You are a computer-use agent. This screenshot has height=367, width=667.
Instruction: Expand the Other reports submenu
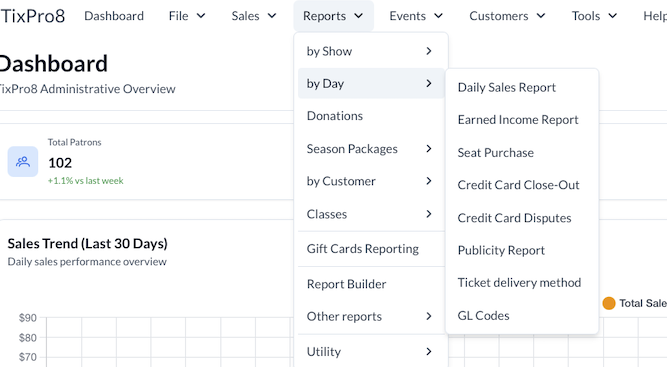pos(371,316)
